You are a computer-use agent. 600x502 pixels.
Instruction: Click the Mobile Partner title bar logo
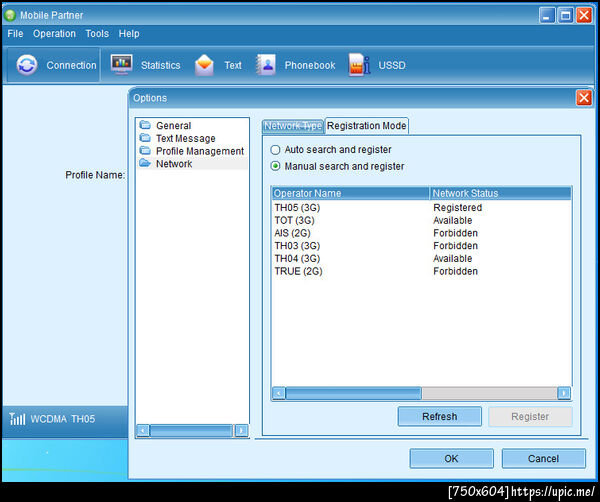coord(10,15)
